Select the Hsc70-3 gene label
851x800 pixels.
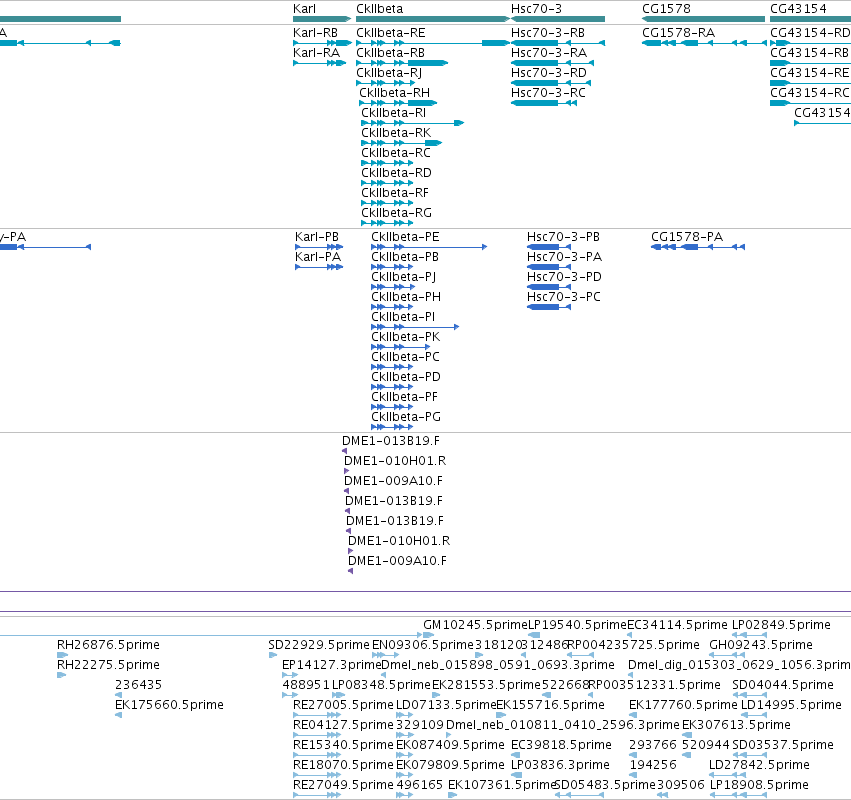536,9
